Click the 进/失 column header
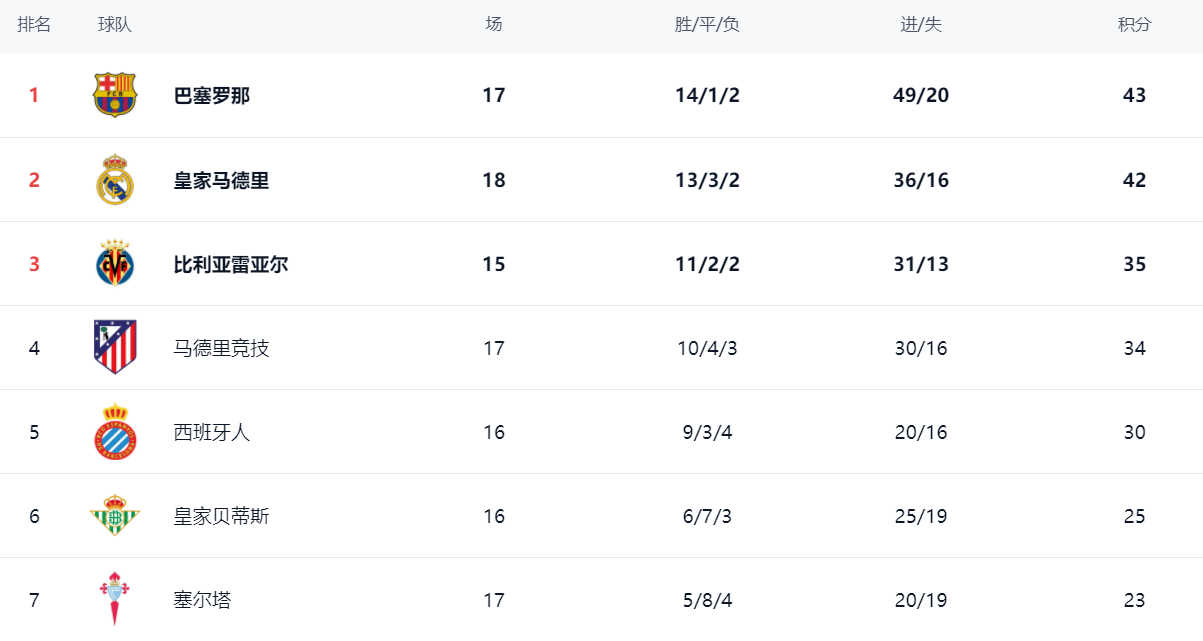This screenshot has height=641, width=1203. coord(921,25)
